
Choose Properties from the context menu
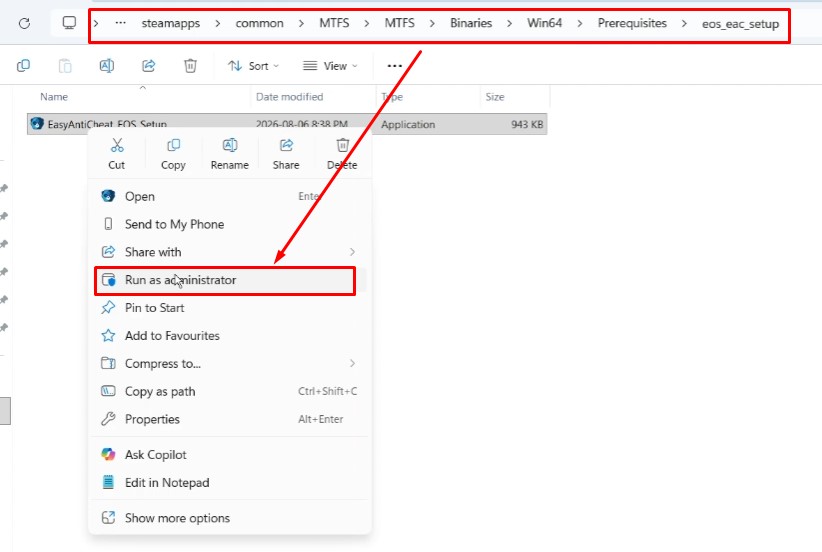pyautogui.click(x=230, y=419)
